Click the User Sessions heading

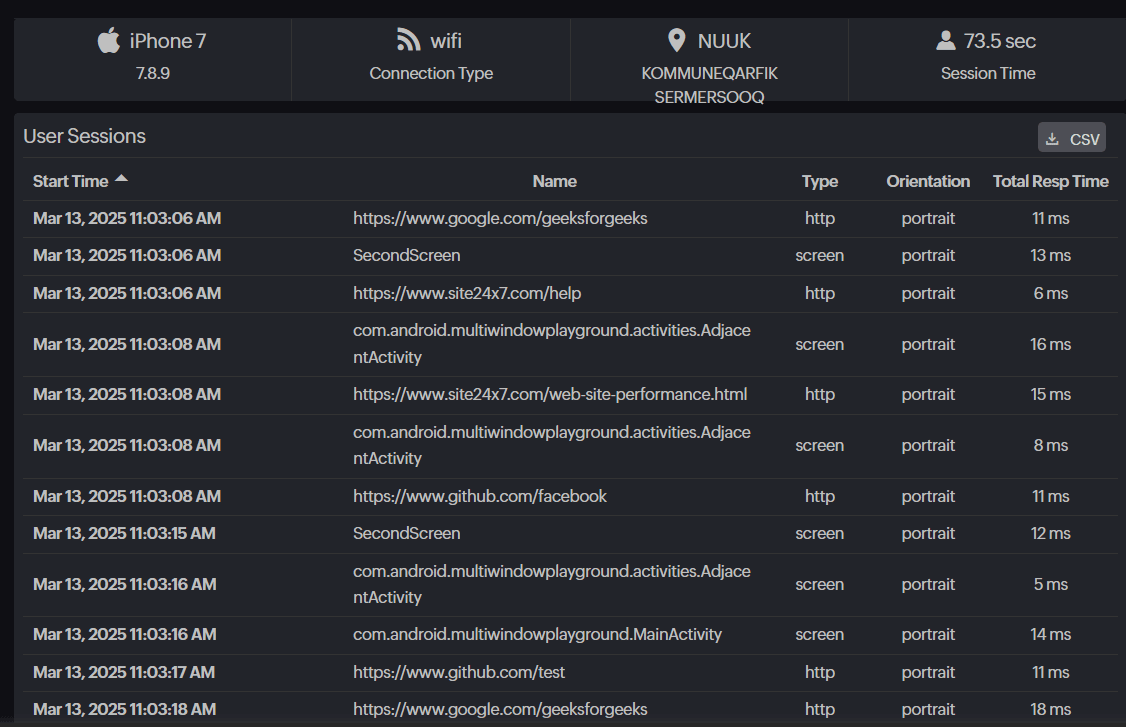click(85, 136)
